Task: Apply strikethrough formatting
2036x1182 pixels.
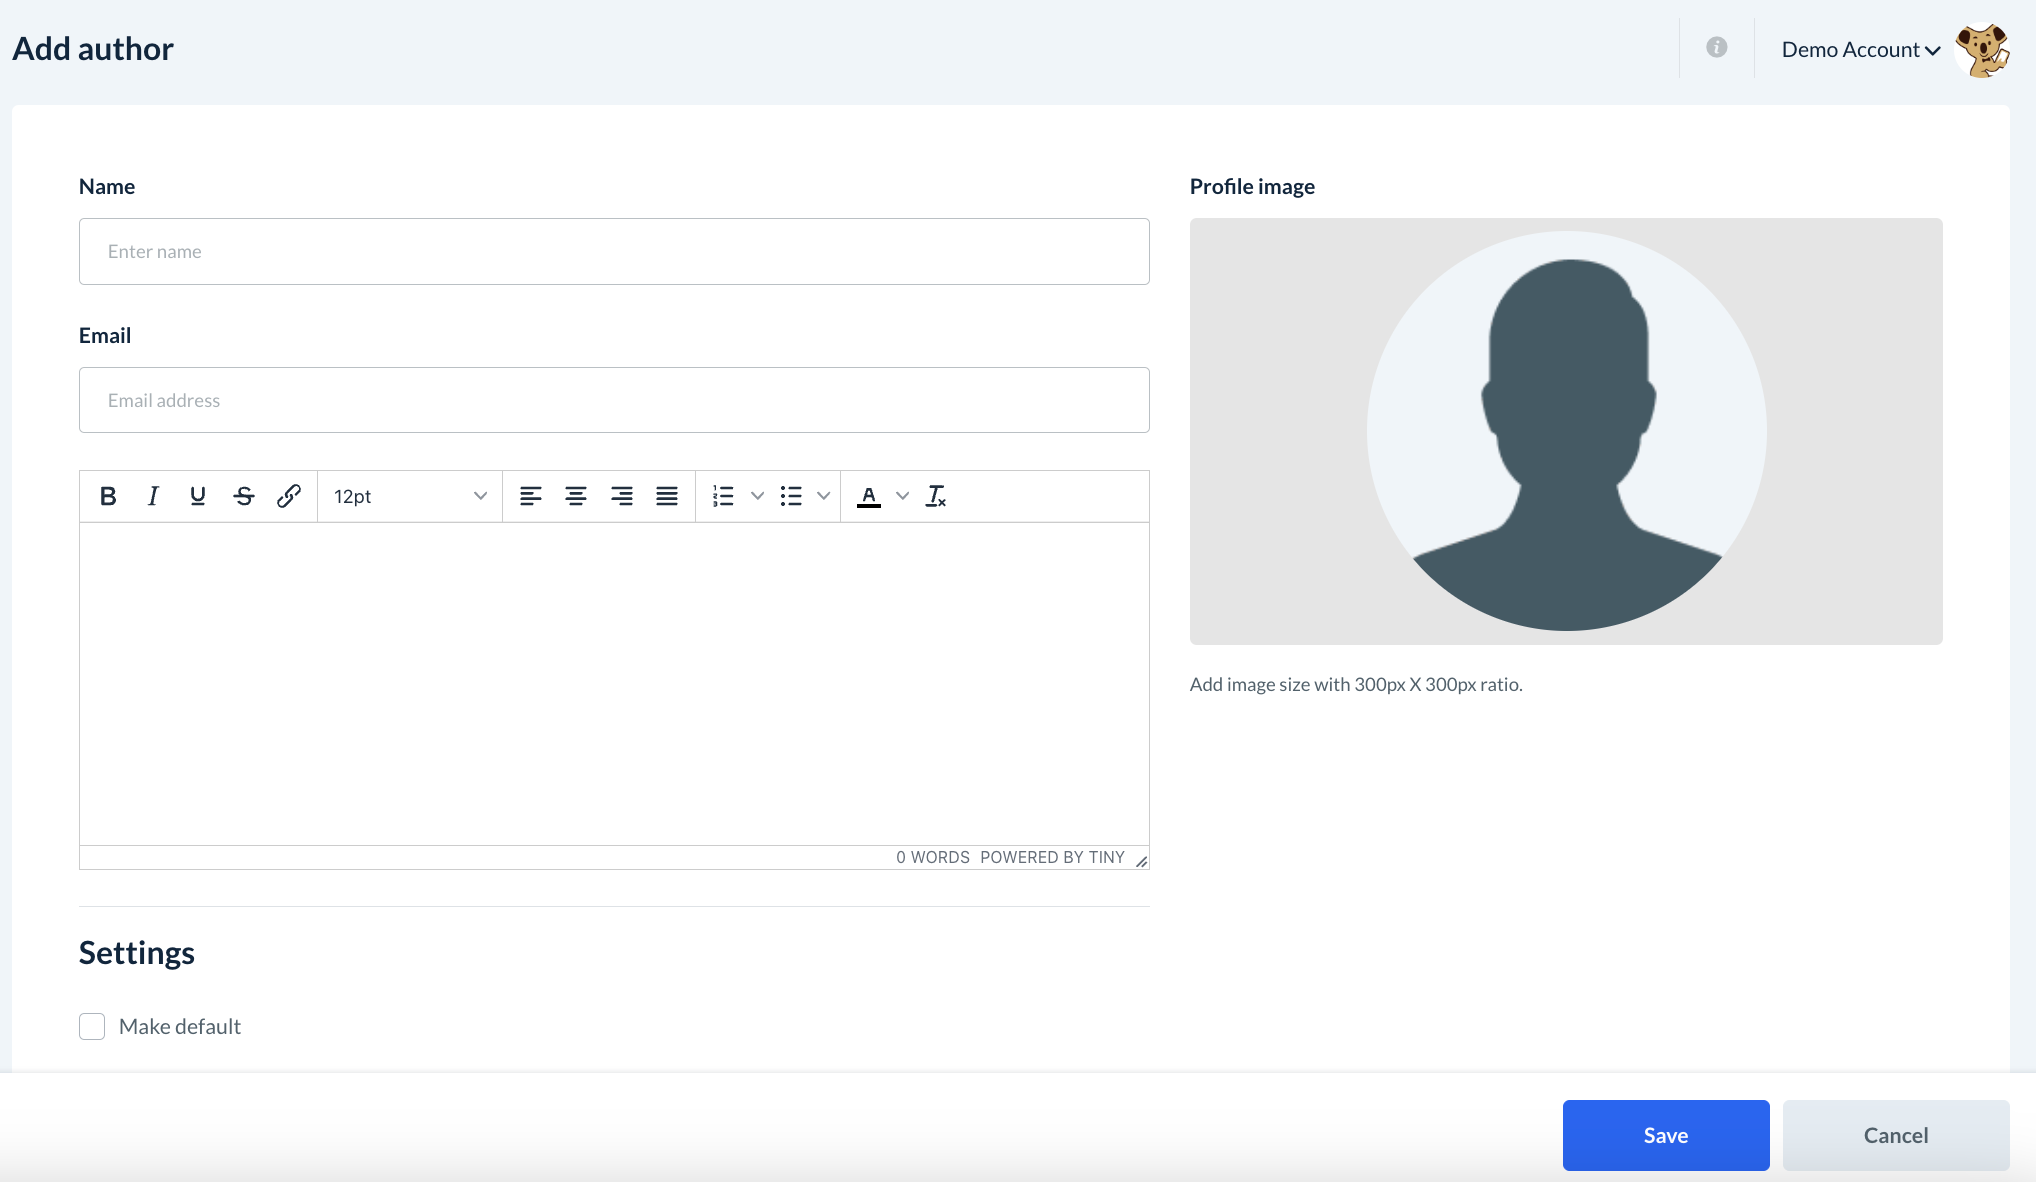Action: point(244,496)
